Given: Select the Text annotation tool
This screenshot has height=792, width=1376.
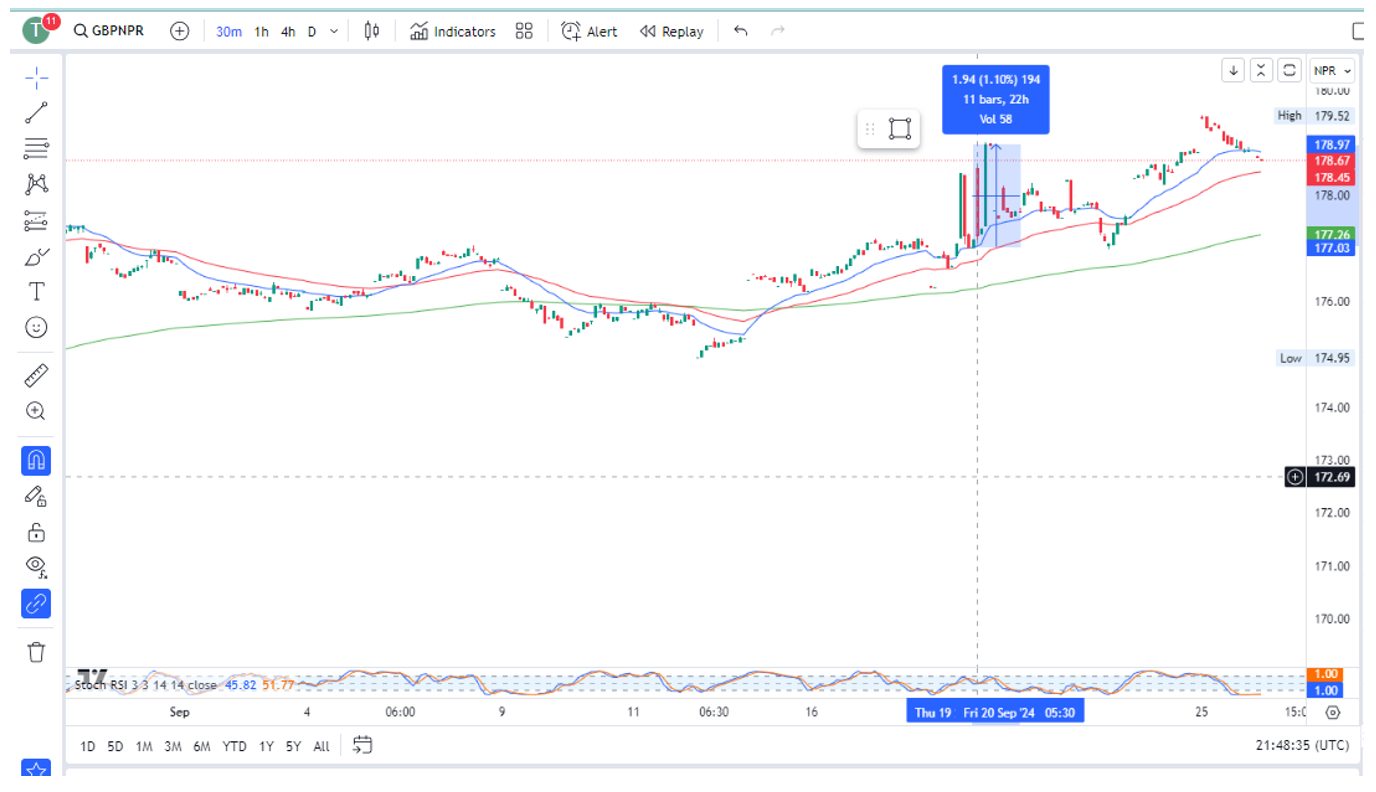Looking at the screenshot, I should pyautogui.click(x=36, y=291).
